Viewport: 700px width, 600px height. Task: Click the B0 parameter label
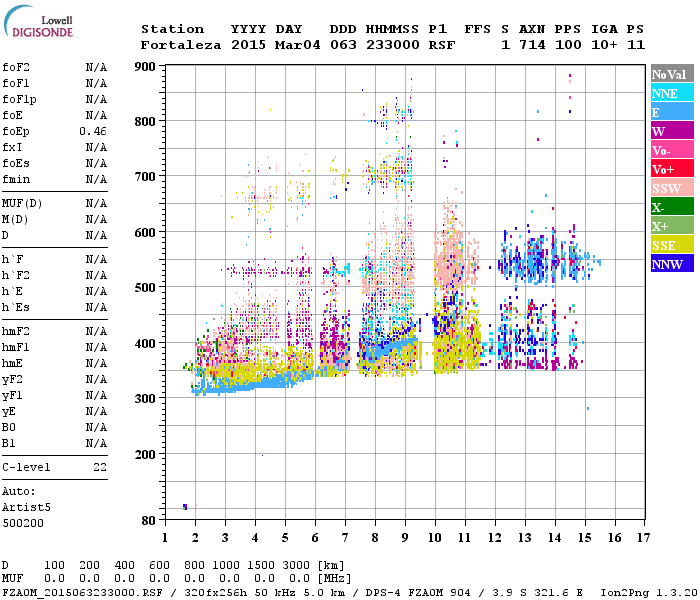(x=9, y=427)
